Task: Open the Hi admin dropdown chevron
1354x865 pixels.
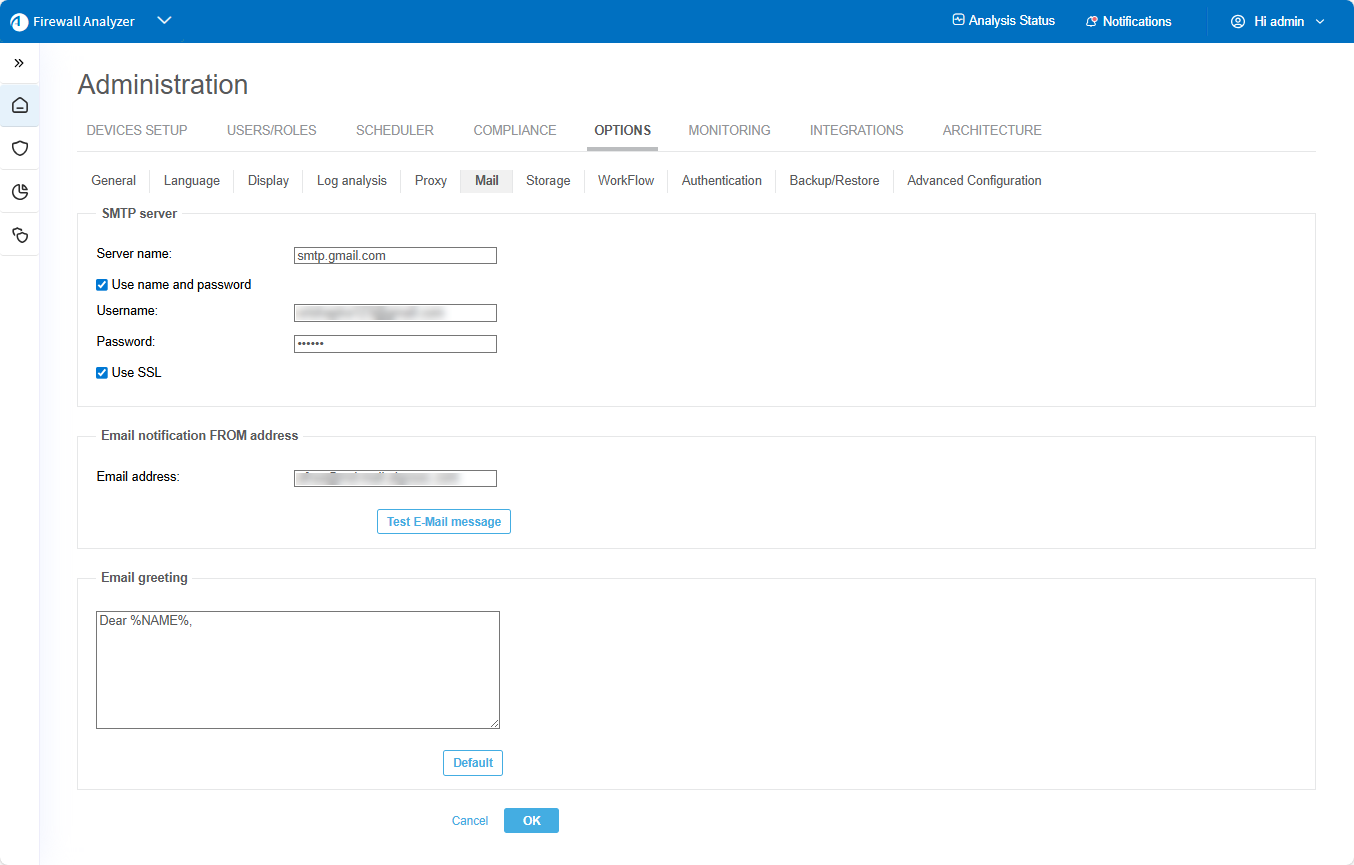Action: (x=1320, y=22)
